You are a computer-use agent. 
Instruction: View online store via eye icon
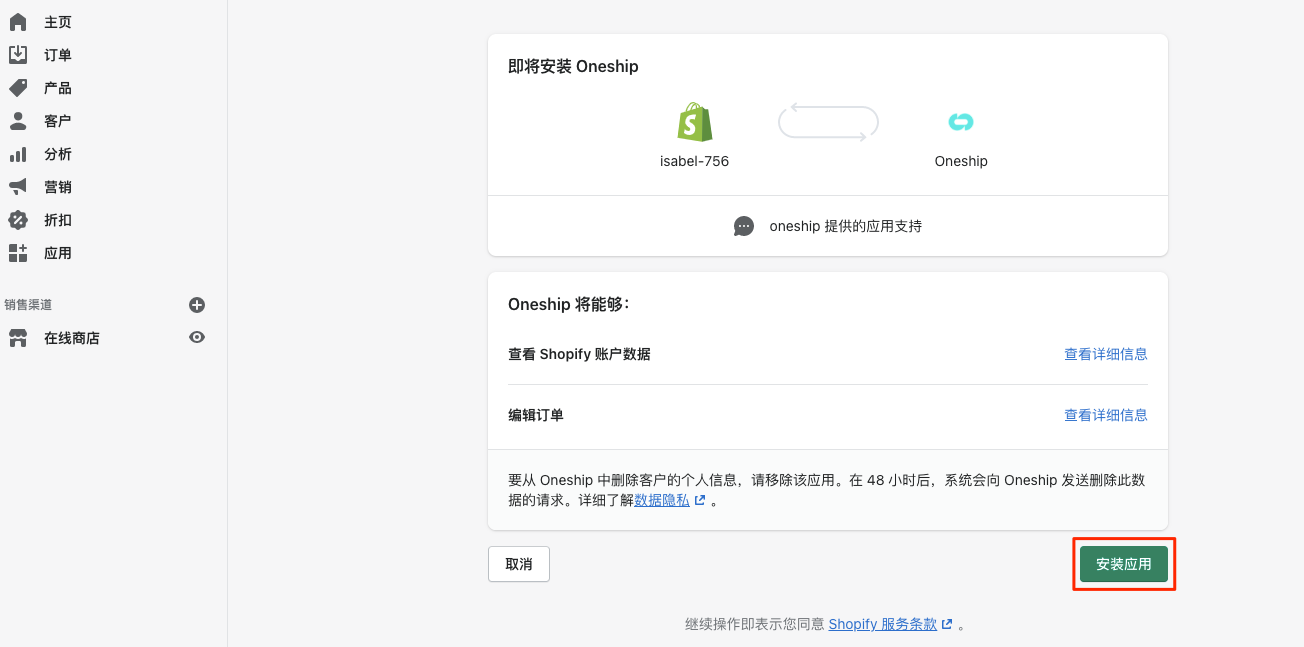[x=197, y=338]
